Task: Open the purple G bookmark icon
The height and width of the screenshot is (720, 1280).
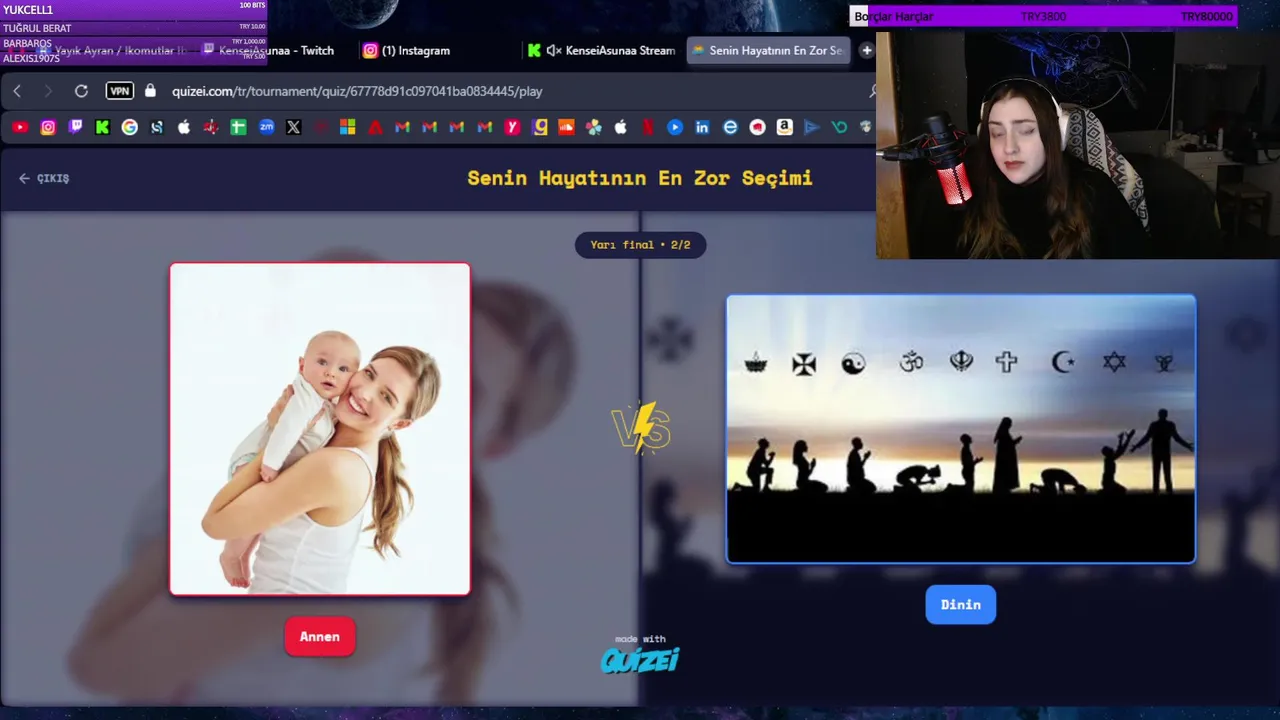Action: click(540, 127)
